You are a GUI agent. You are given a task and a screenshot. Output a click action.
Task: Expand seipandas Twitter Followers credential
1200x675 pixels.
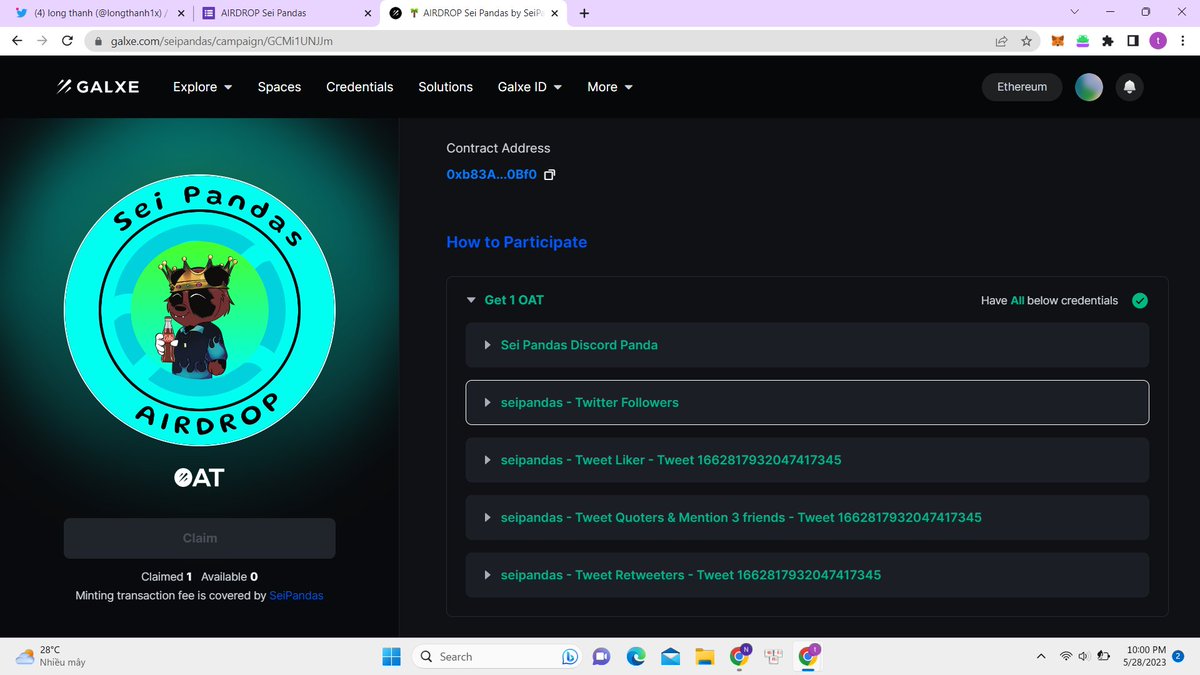point(807,402)
